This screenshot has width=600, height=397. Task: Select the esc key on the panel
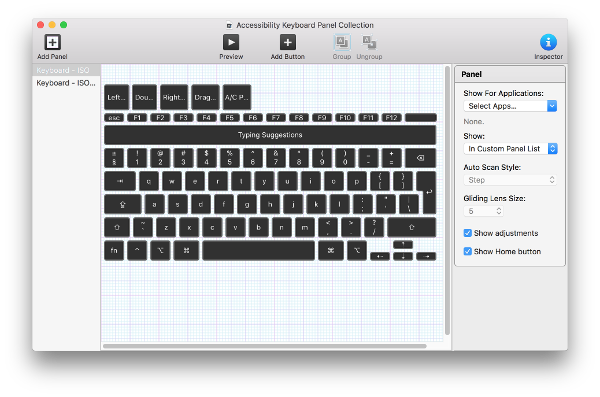[x=114, y=118]
